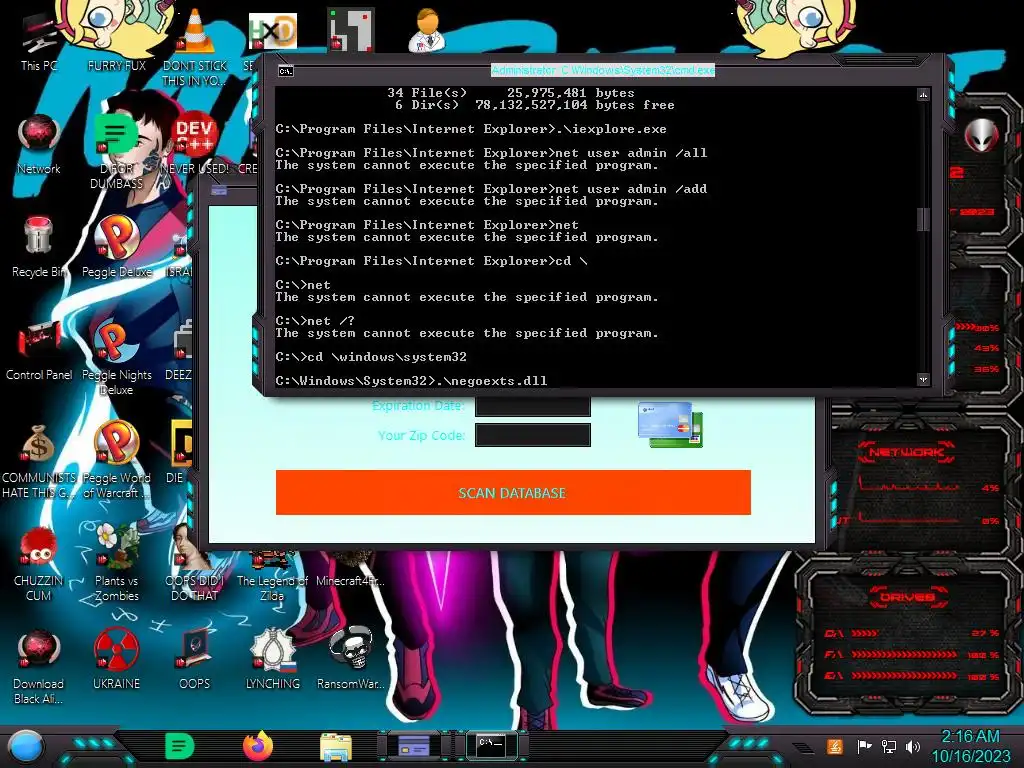Launch Peggle Nights Deluxe
This screenshot has height=768, width=1024.
tap(116, 356)
